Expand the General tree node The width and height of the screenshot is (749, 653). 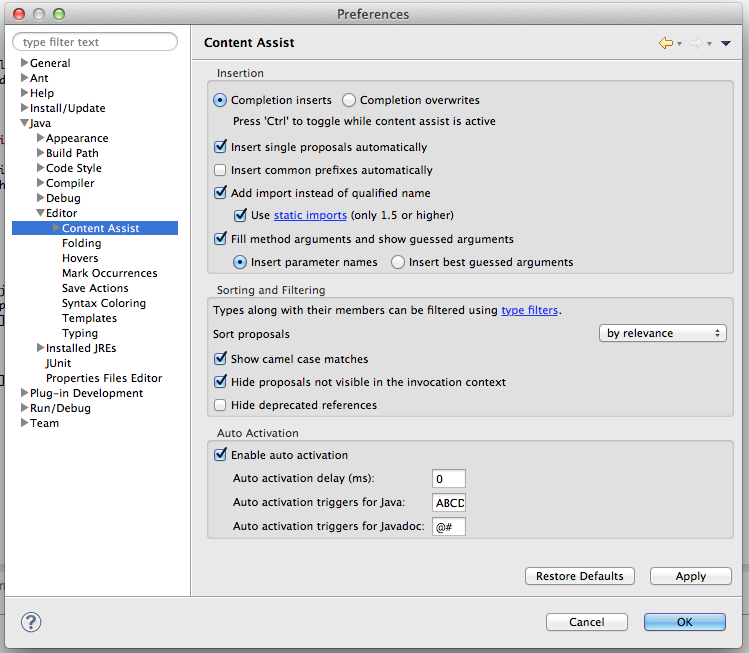pyautogui.click(x=24, y=62)
